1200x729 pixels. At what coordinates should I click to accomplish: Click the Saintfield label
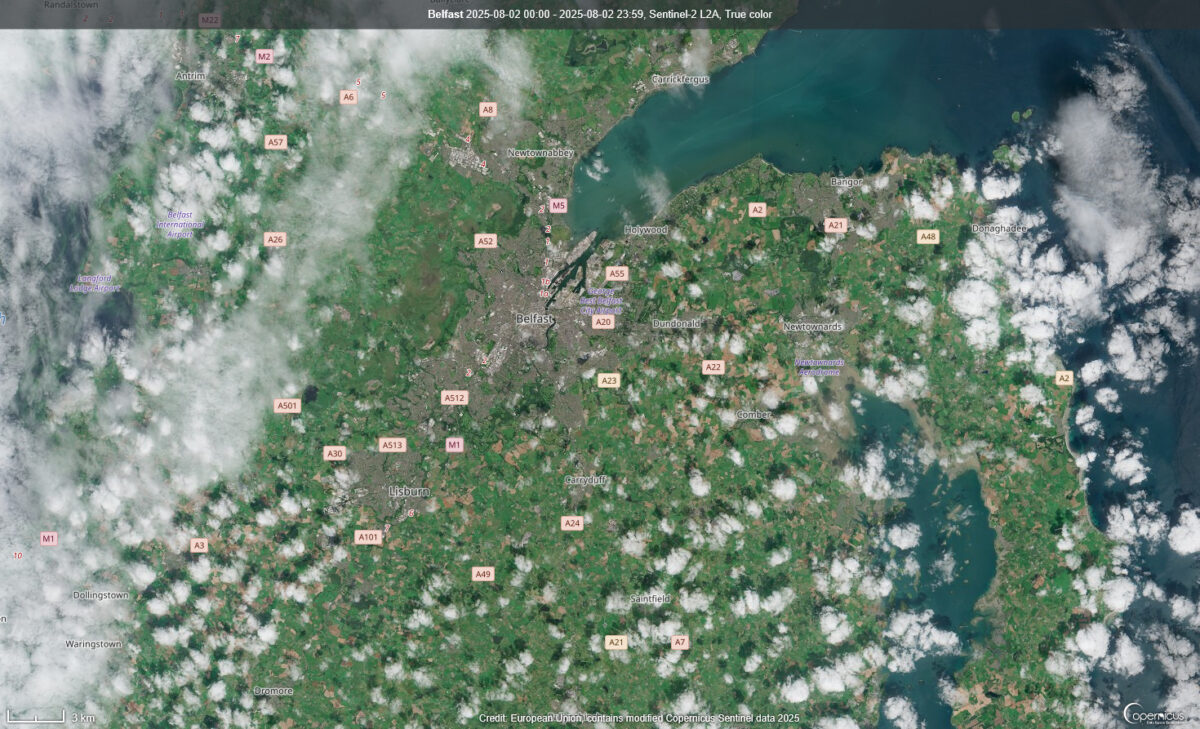click(x=650, y=598)
